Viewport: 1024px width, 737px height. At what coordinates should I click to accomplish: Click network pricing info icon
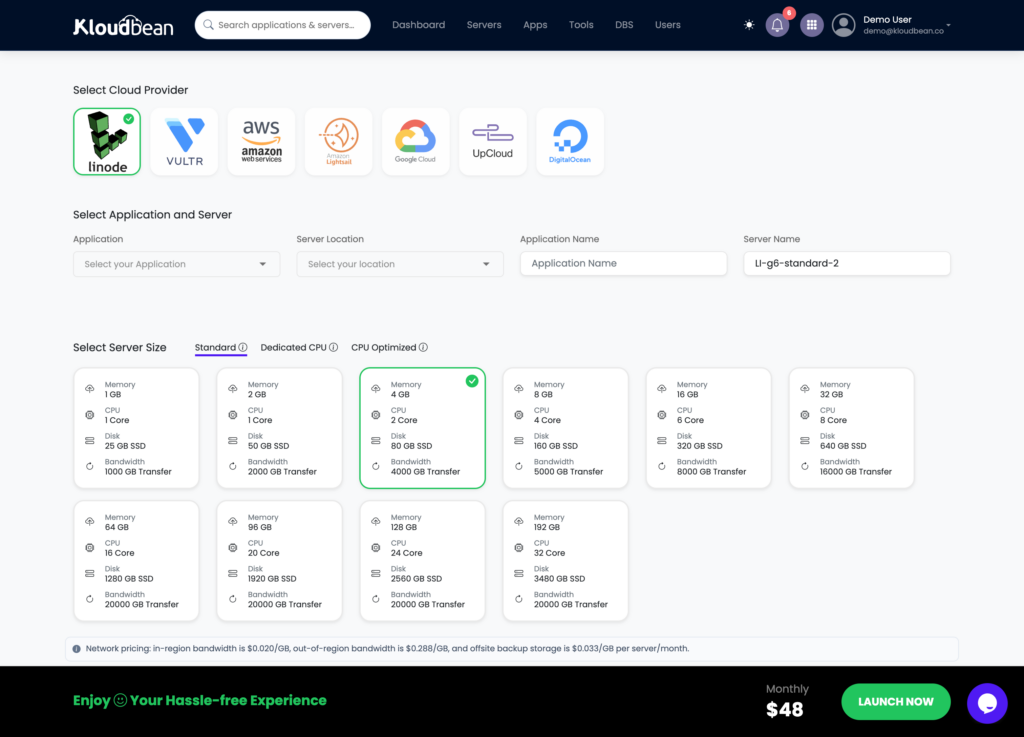click(x=76, y=649)
